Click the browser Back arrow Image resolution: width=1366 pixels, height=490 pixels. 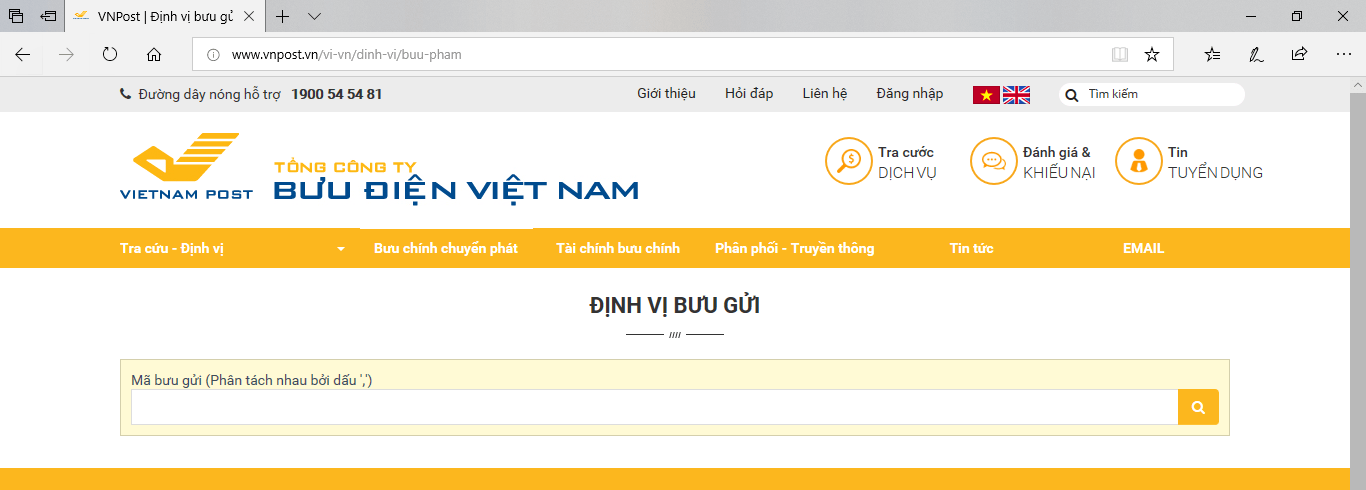pos(23,54)
